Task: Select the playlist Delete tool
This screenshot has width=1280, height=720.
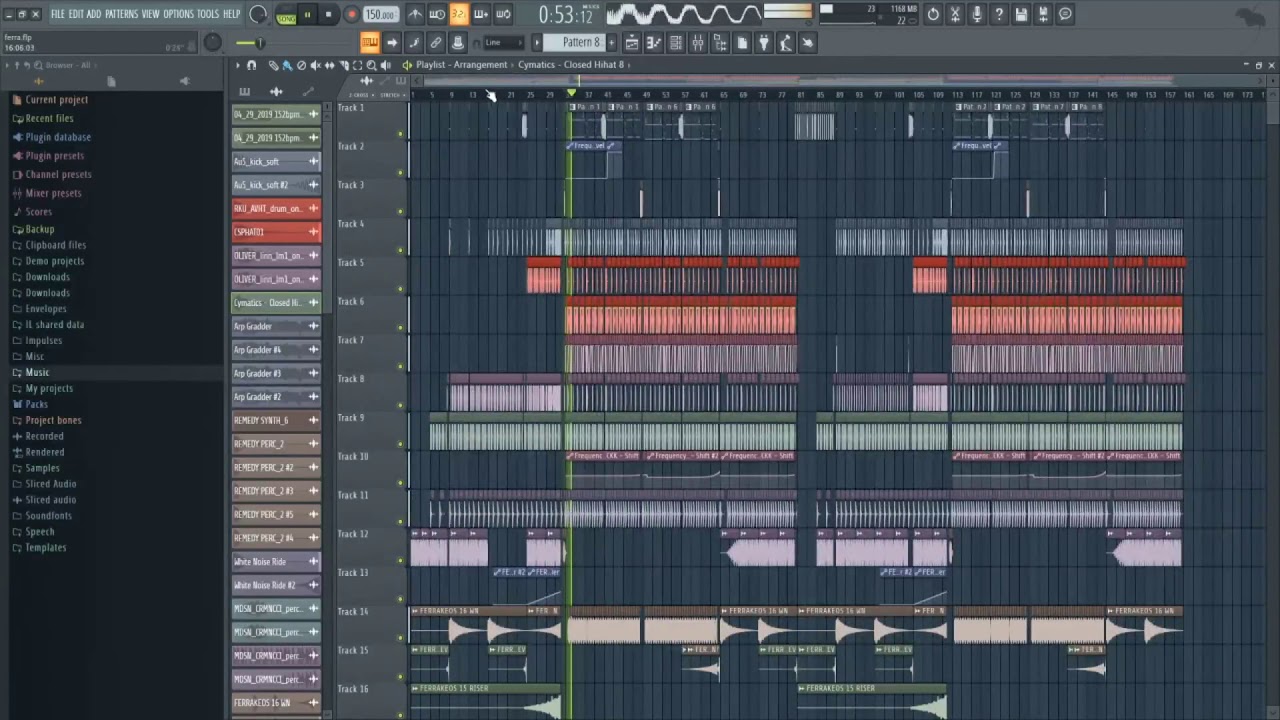Action: coord(301,65)
